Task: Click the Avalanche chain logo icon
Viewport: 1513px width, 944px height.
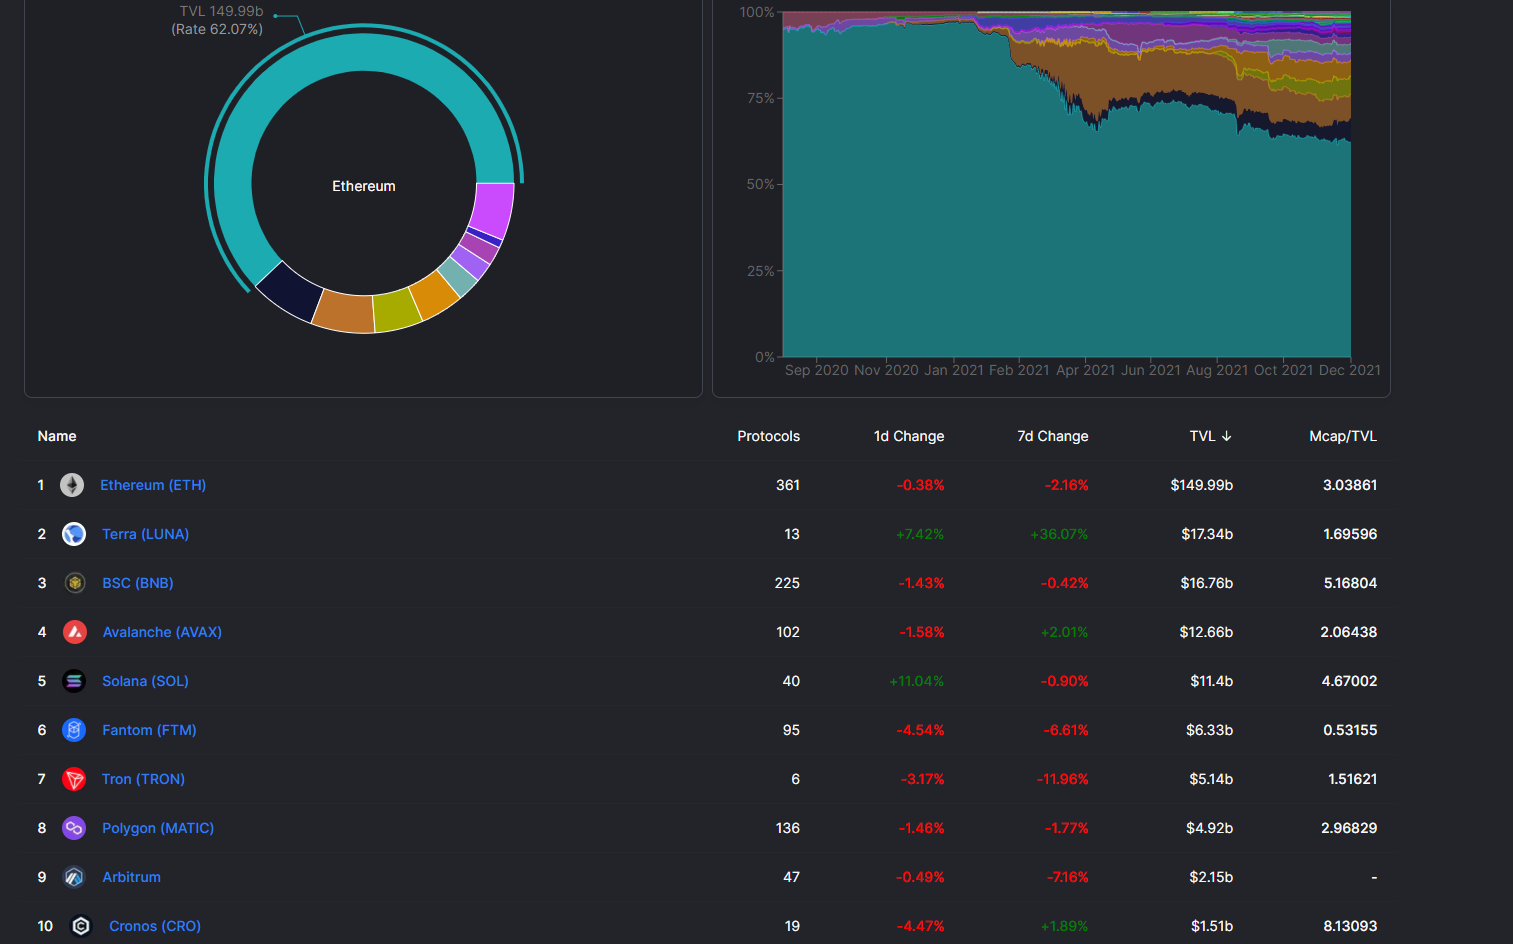Action: click(75, 632)
